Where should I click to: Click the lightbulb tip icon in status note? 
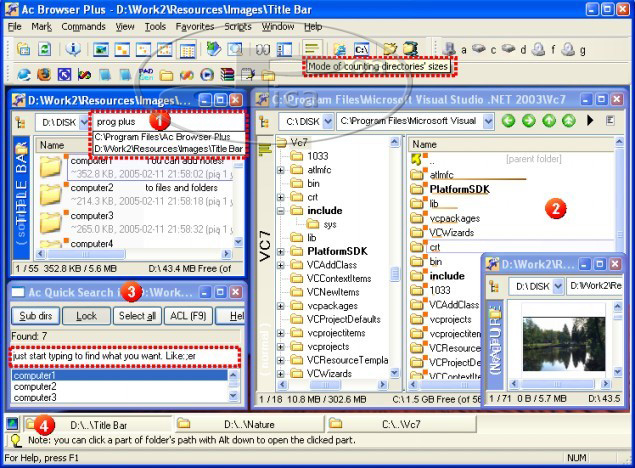click(x=16, y=439)
